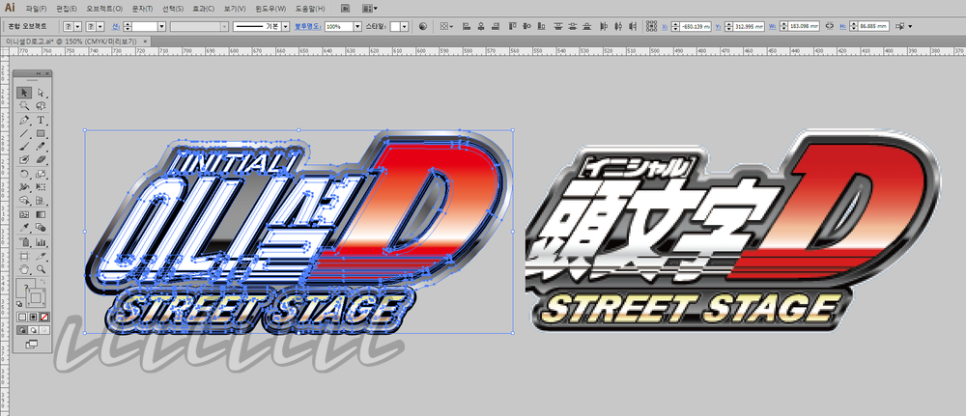Open the 오브젝트(O) menu
The width and height of the screenshot is (966, 416).
[104, 9]
